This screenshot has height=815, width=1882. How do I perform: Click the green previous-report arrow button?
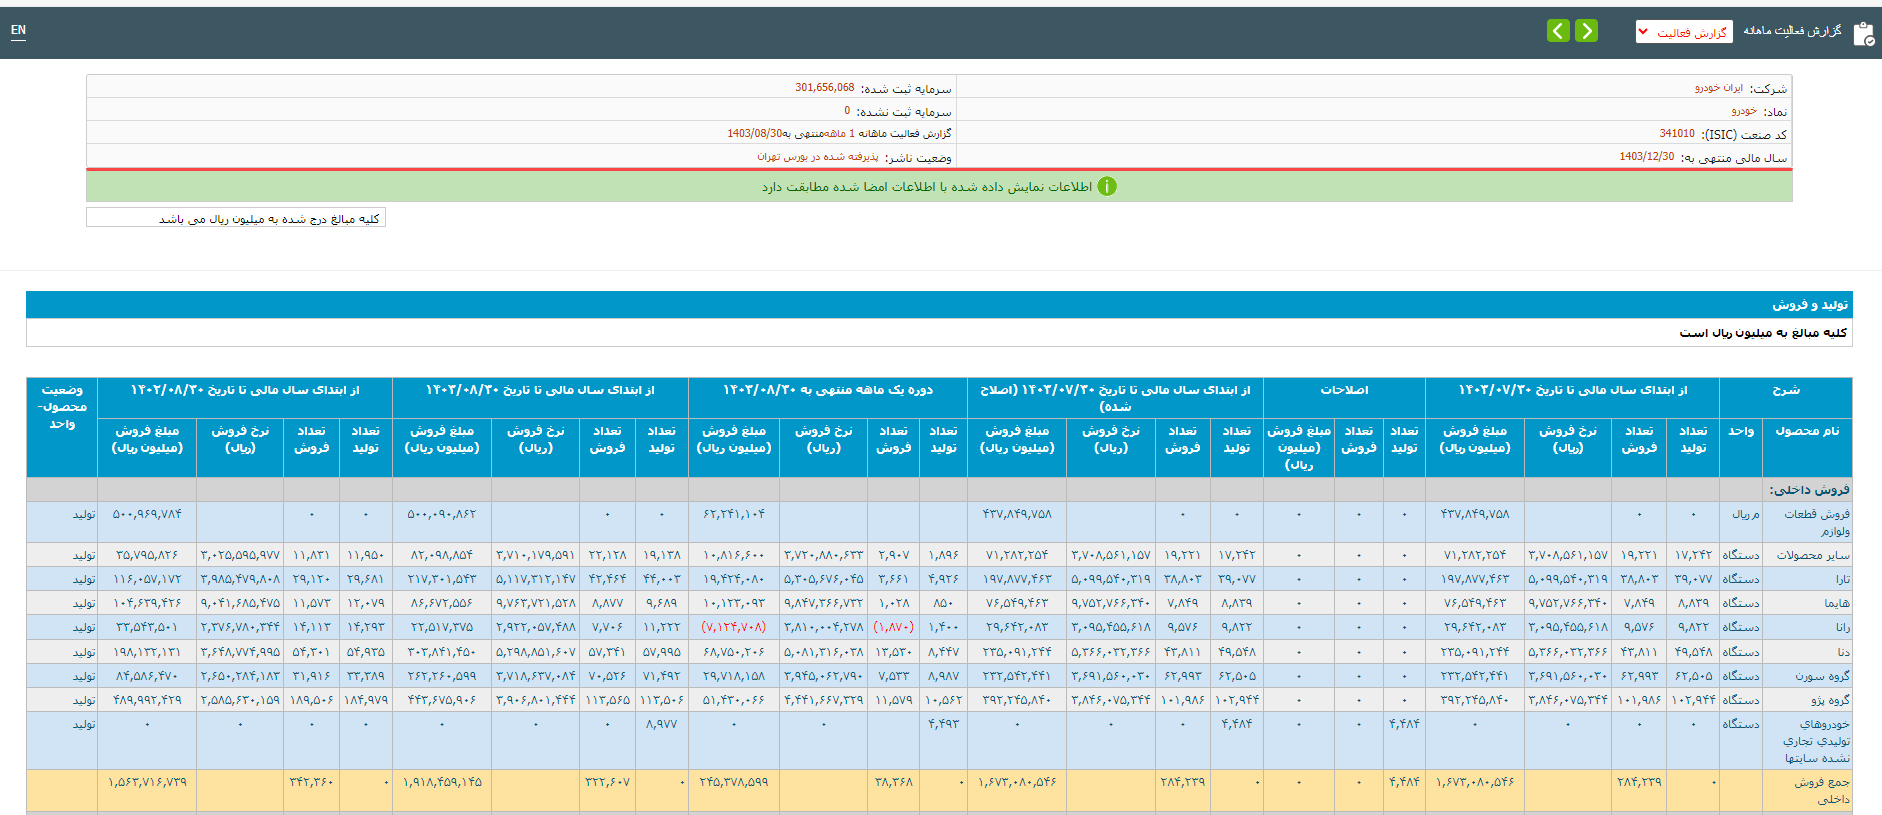coord(1558,31)
